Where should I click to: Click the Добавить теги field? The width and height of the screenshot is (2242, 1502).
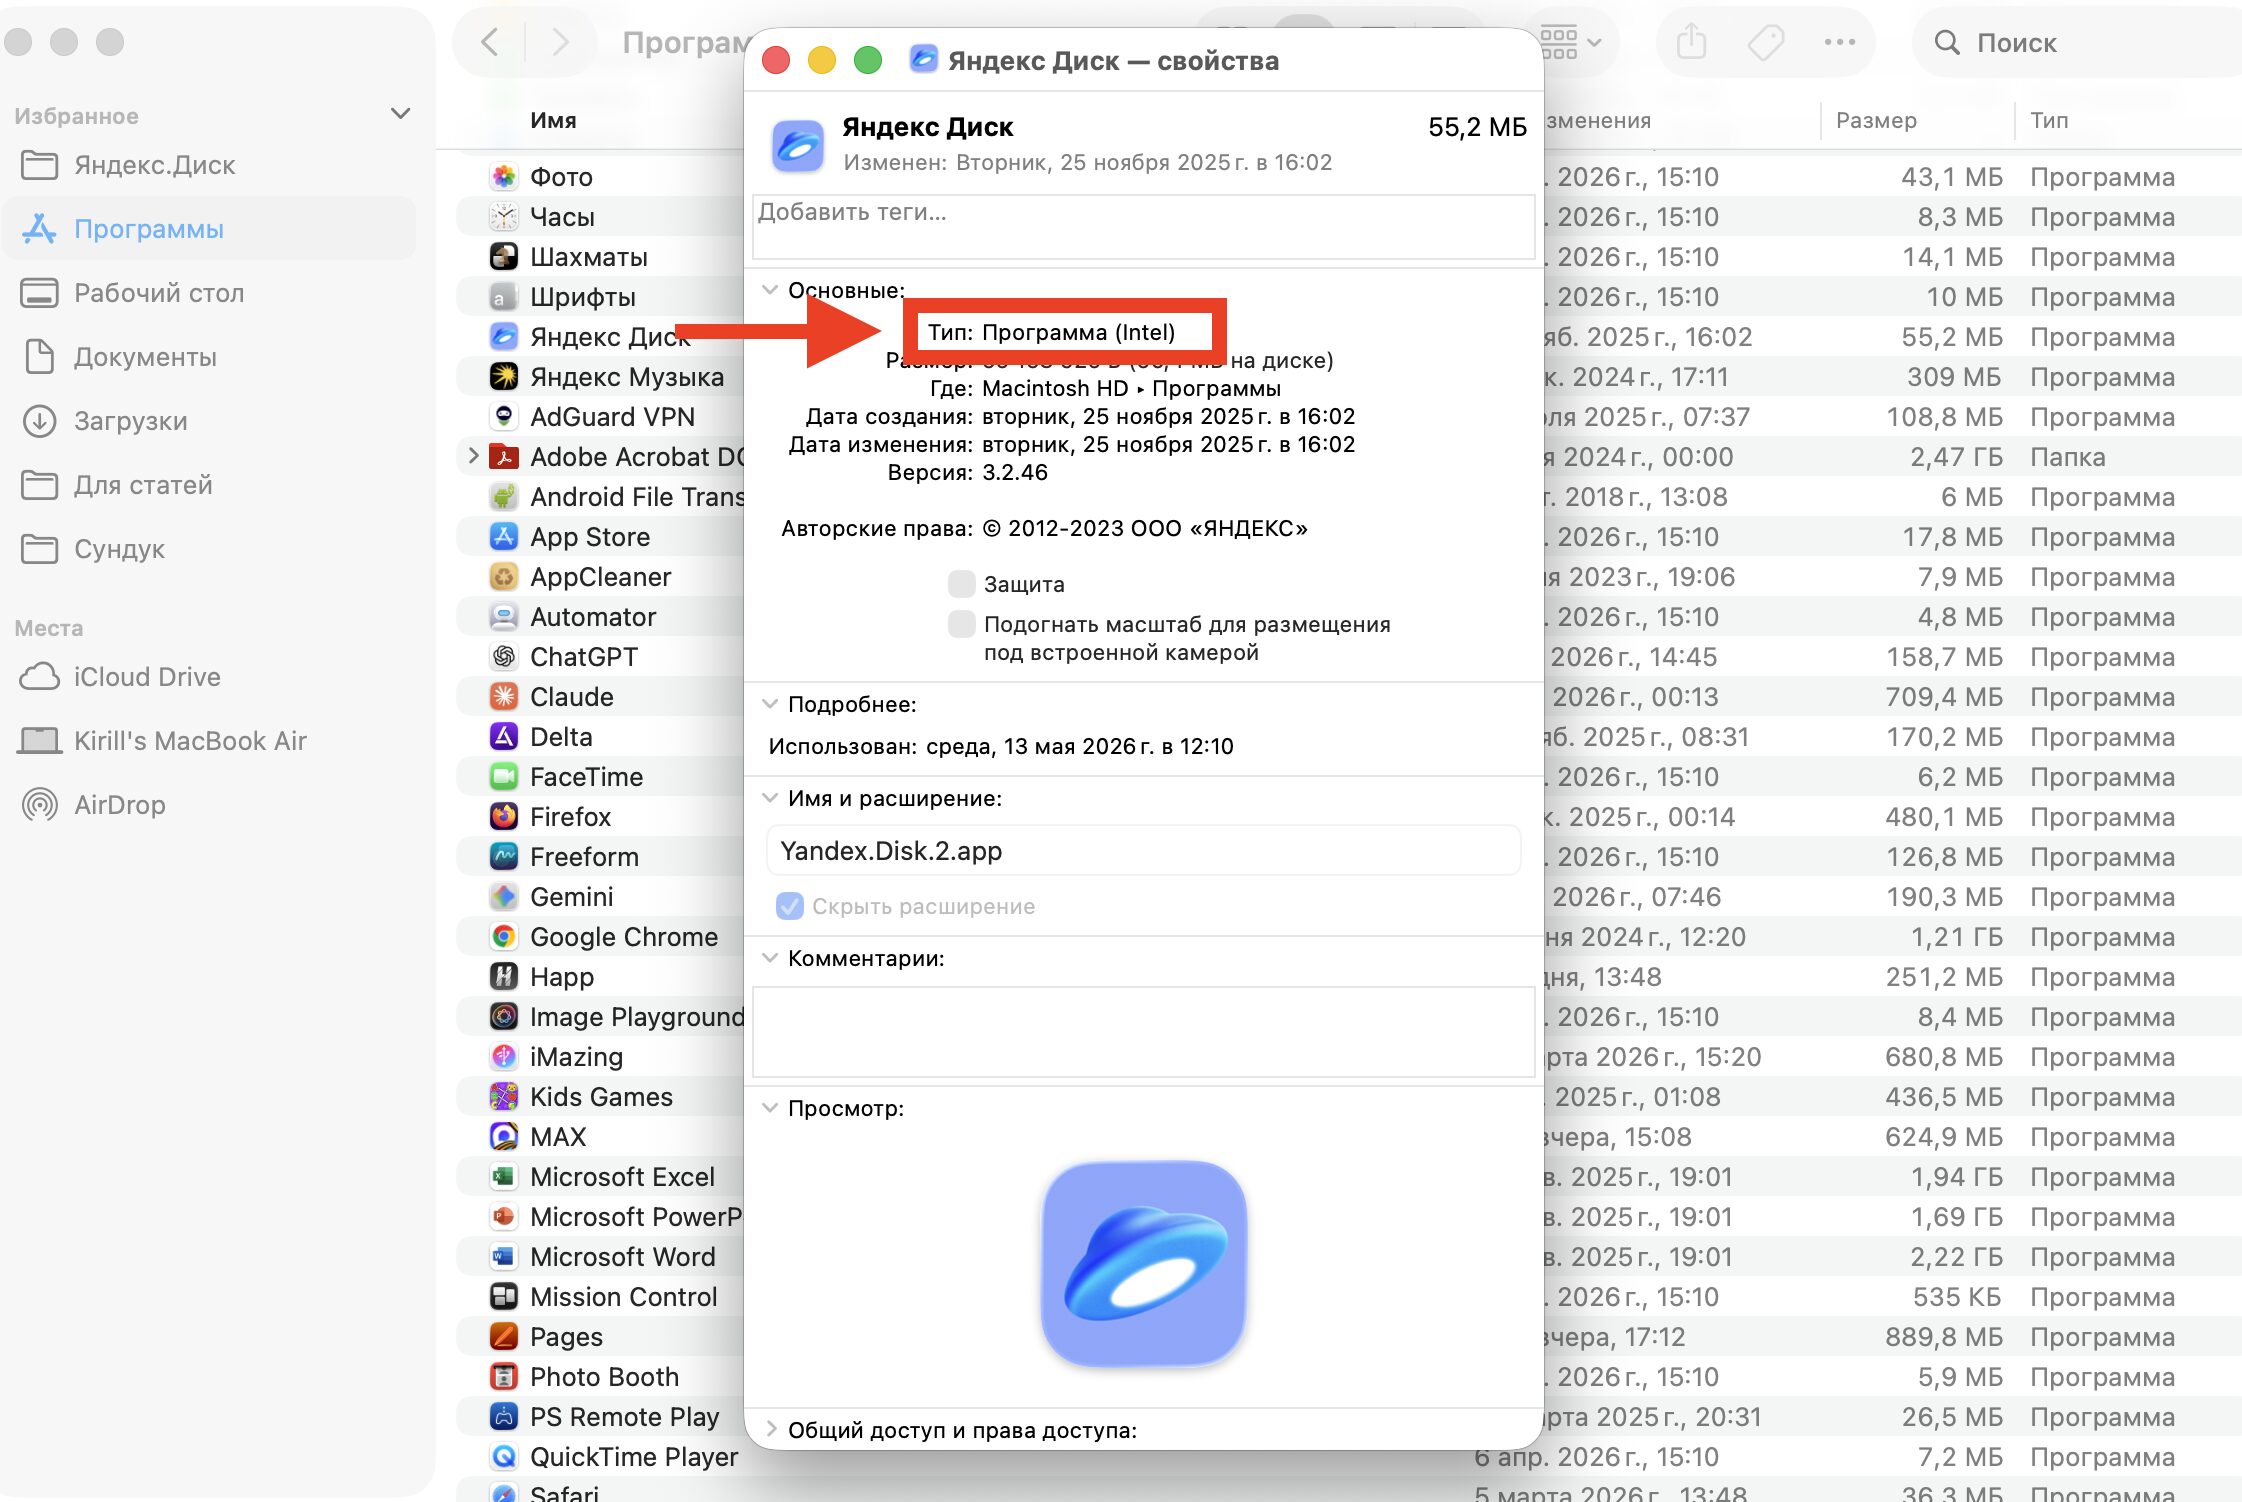coord(1143,226)
